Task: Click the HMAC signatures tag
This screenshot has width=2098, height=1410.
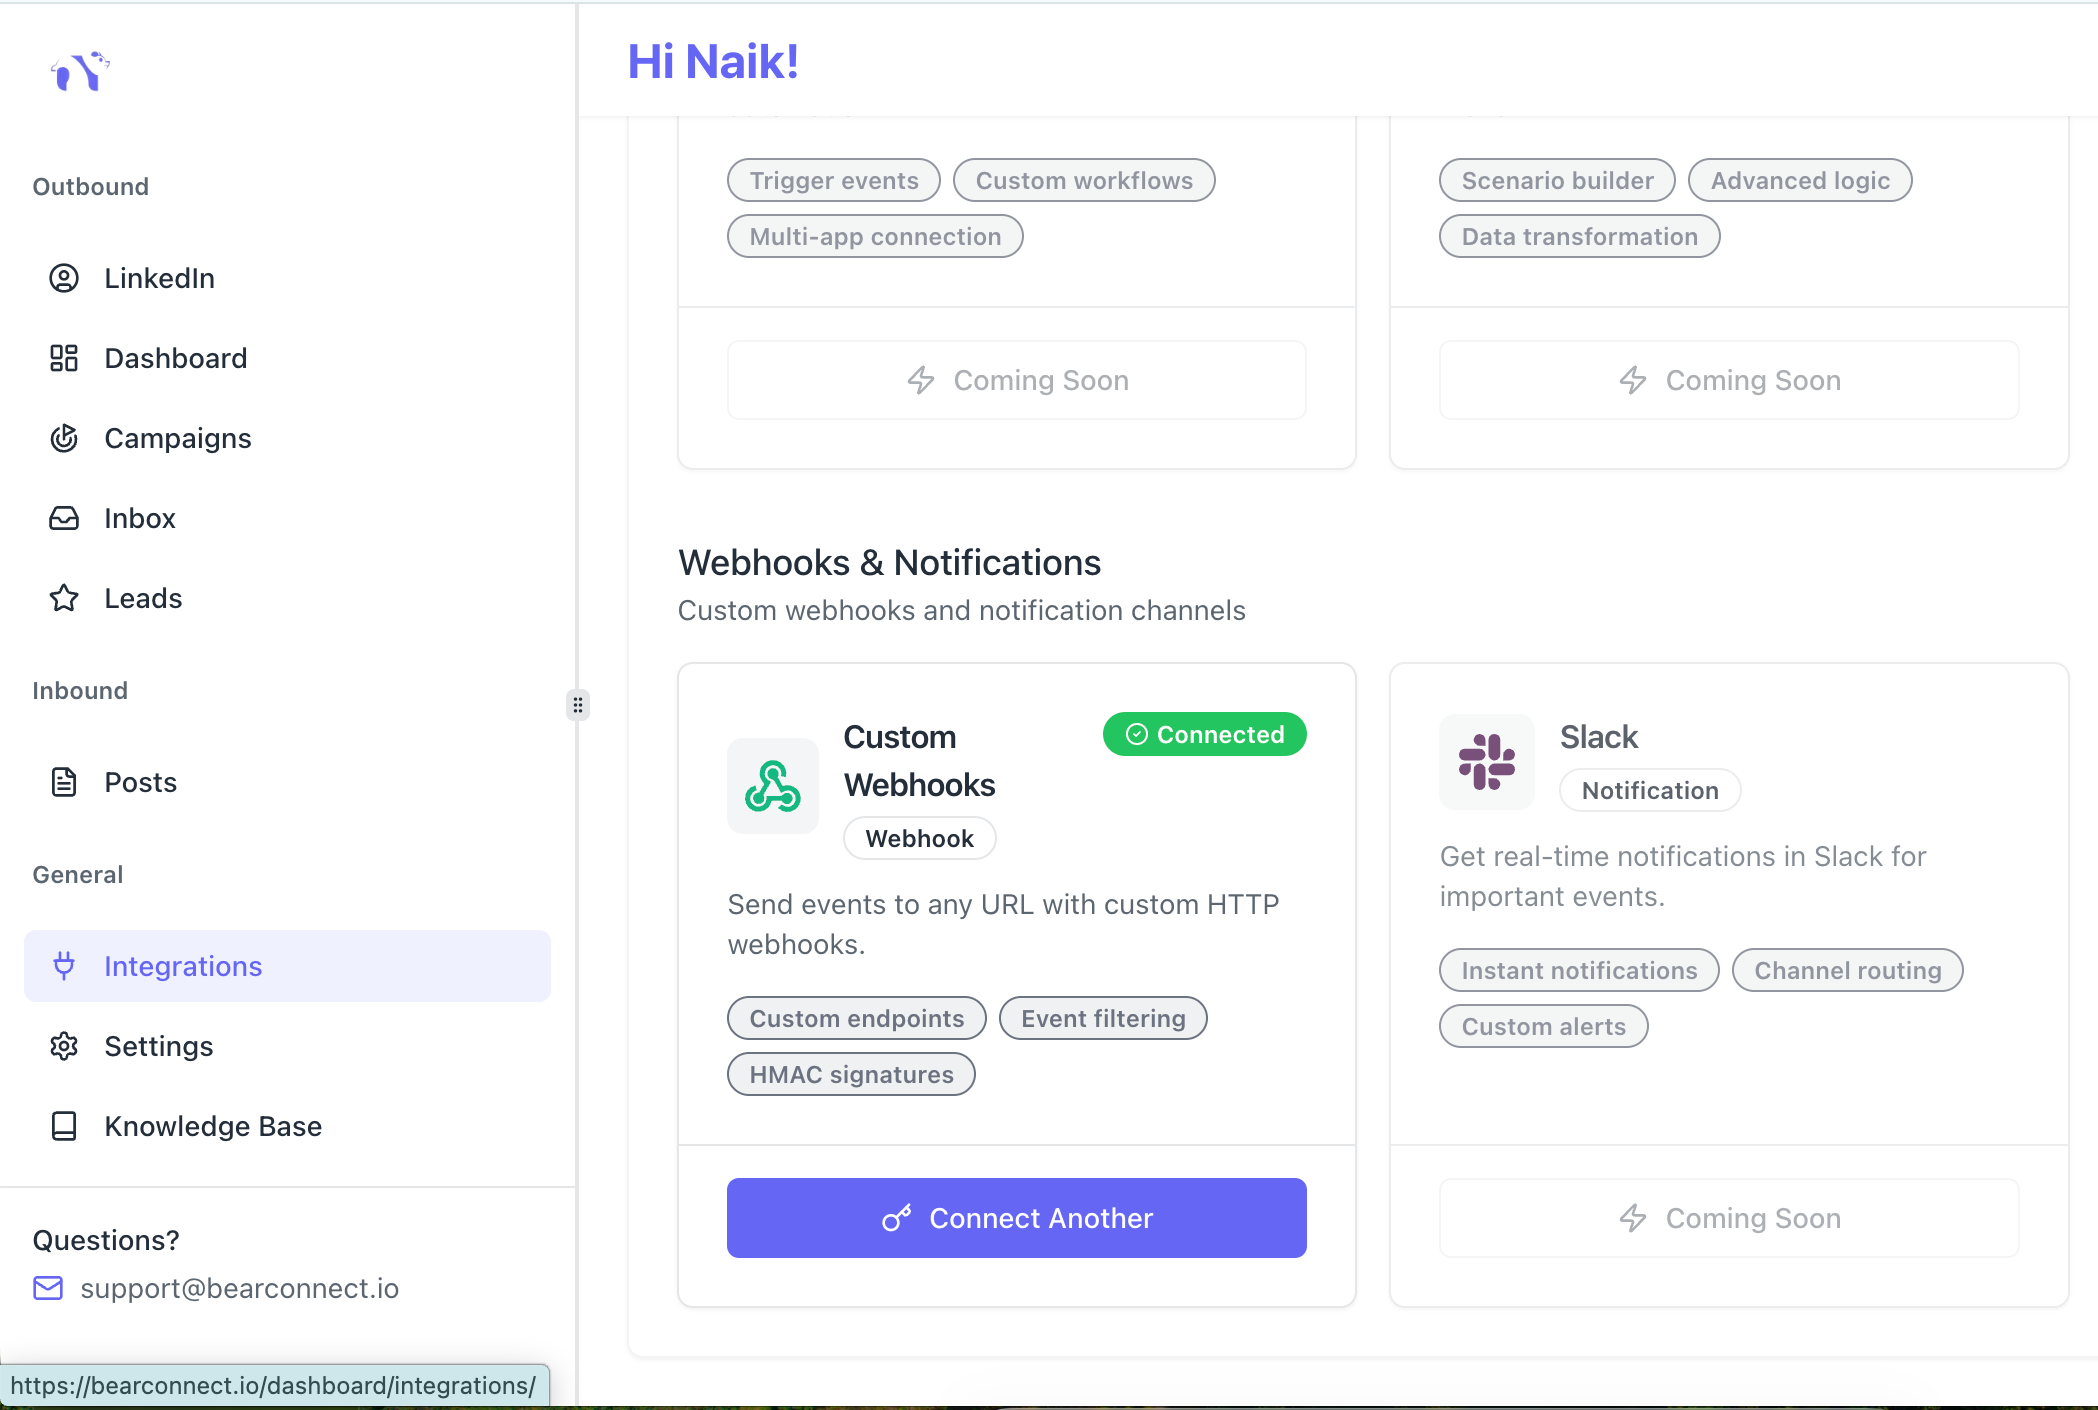Action: (x=851, y=1074)
